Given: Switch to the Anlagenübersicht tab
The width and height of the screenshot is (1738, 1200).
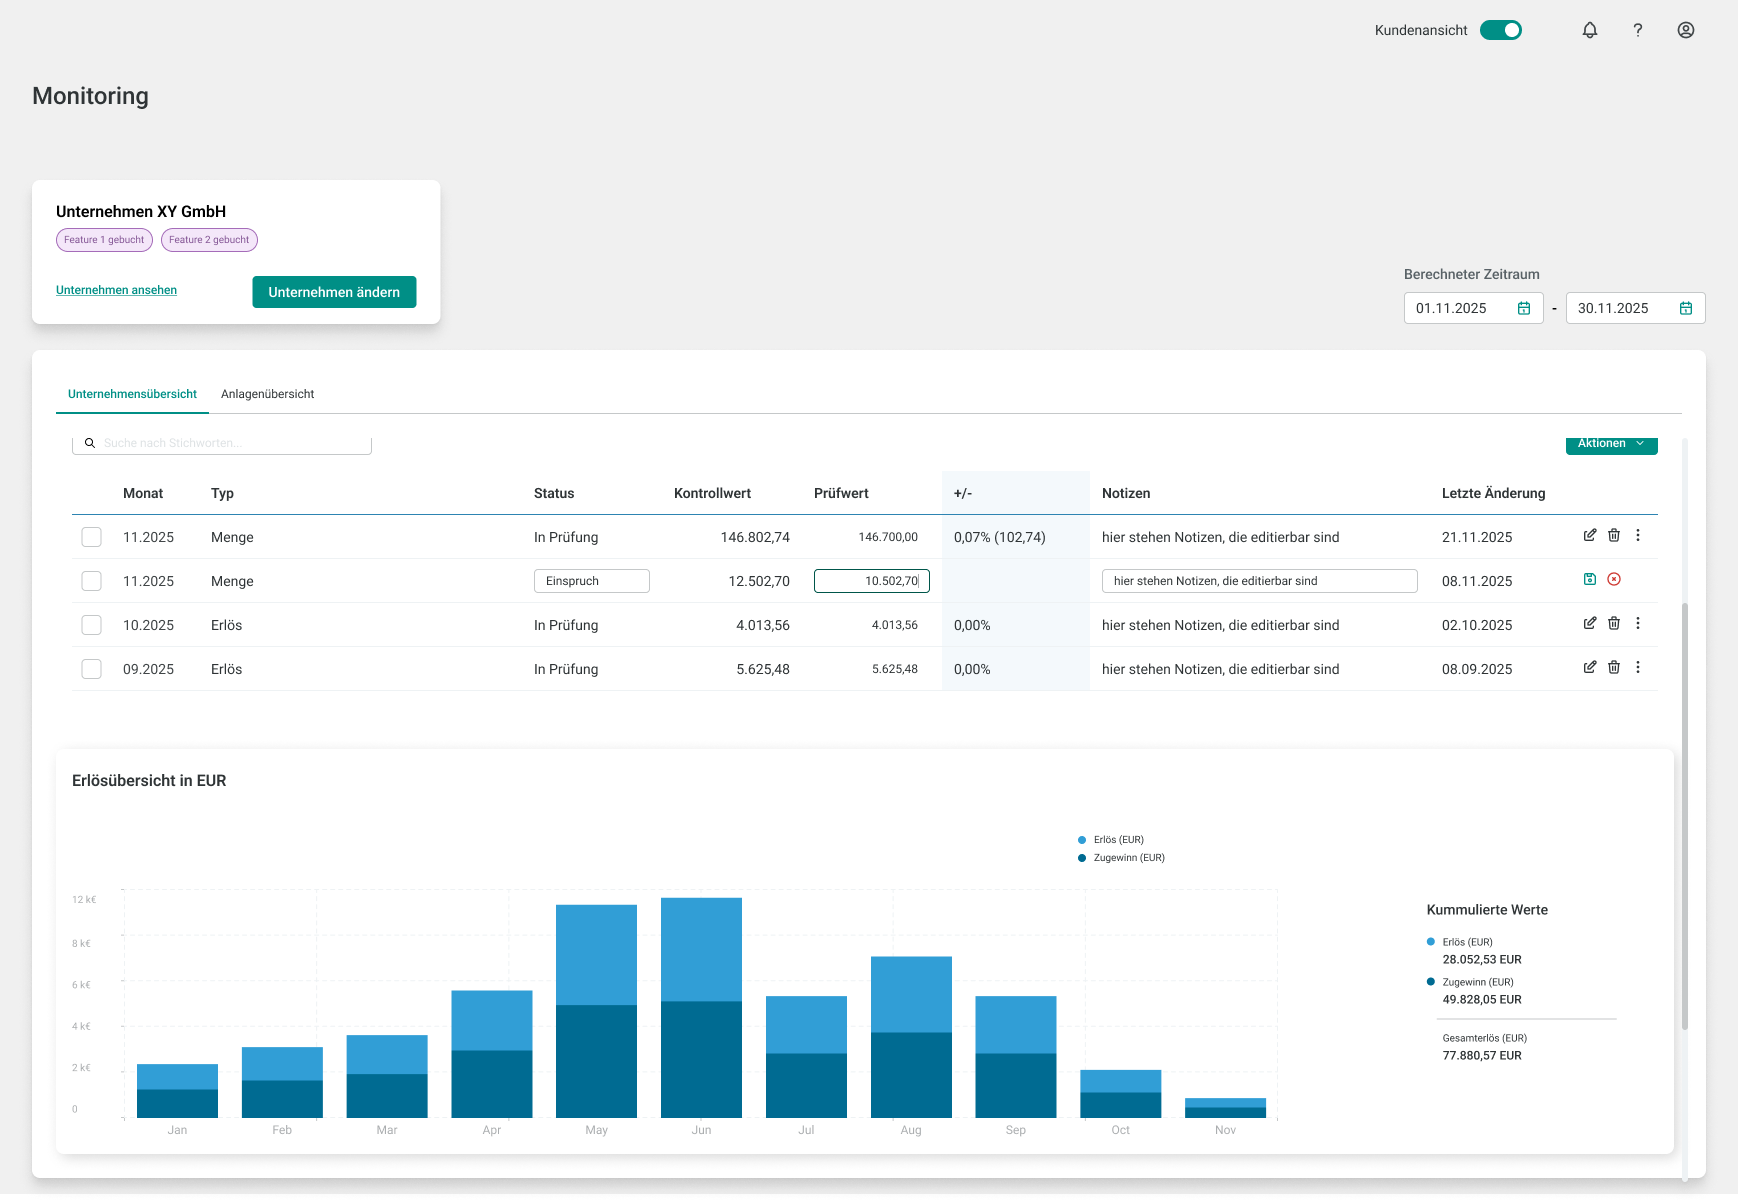Looking at the screenshot, I should (x=266, y=394).
